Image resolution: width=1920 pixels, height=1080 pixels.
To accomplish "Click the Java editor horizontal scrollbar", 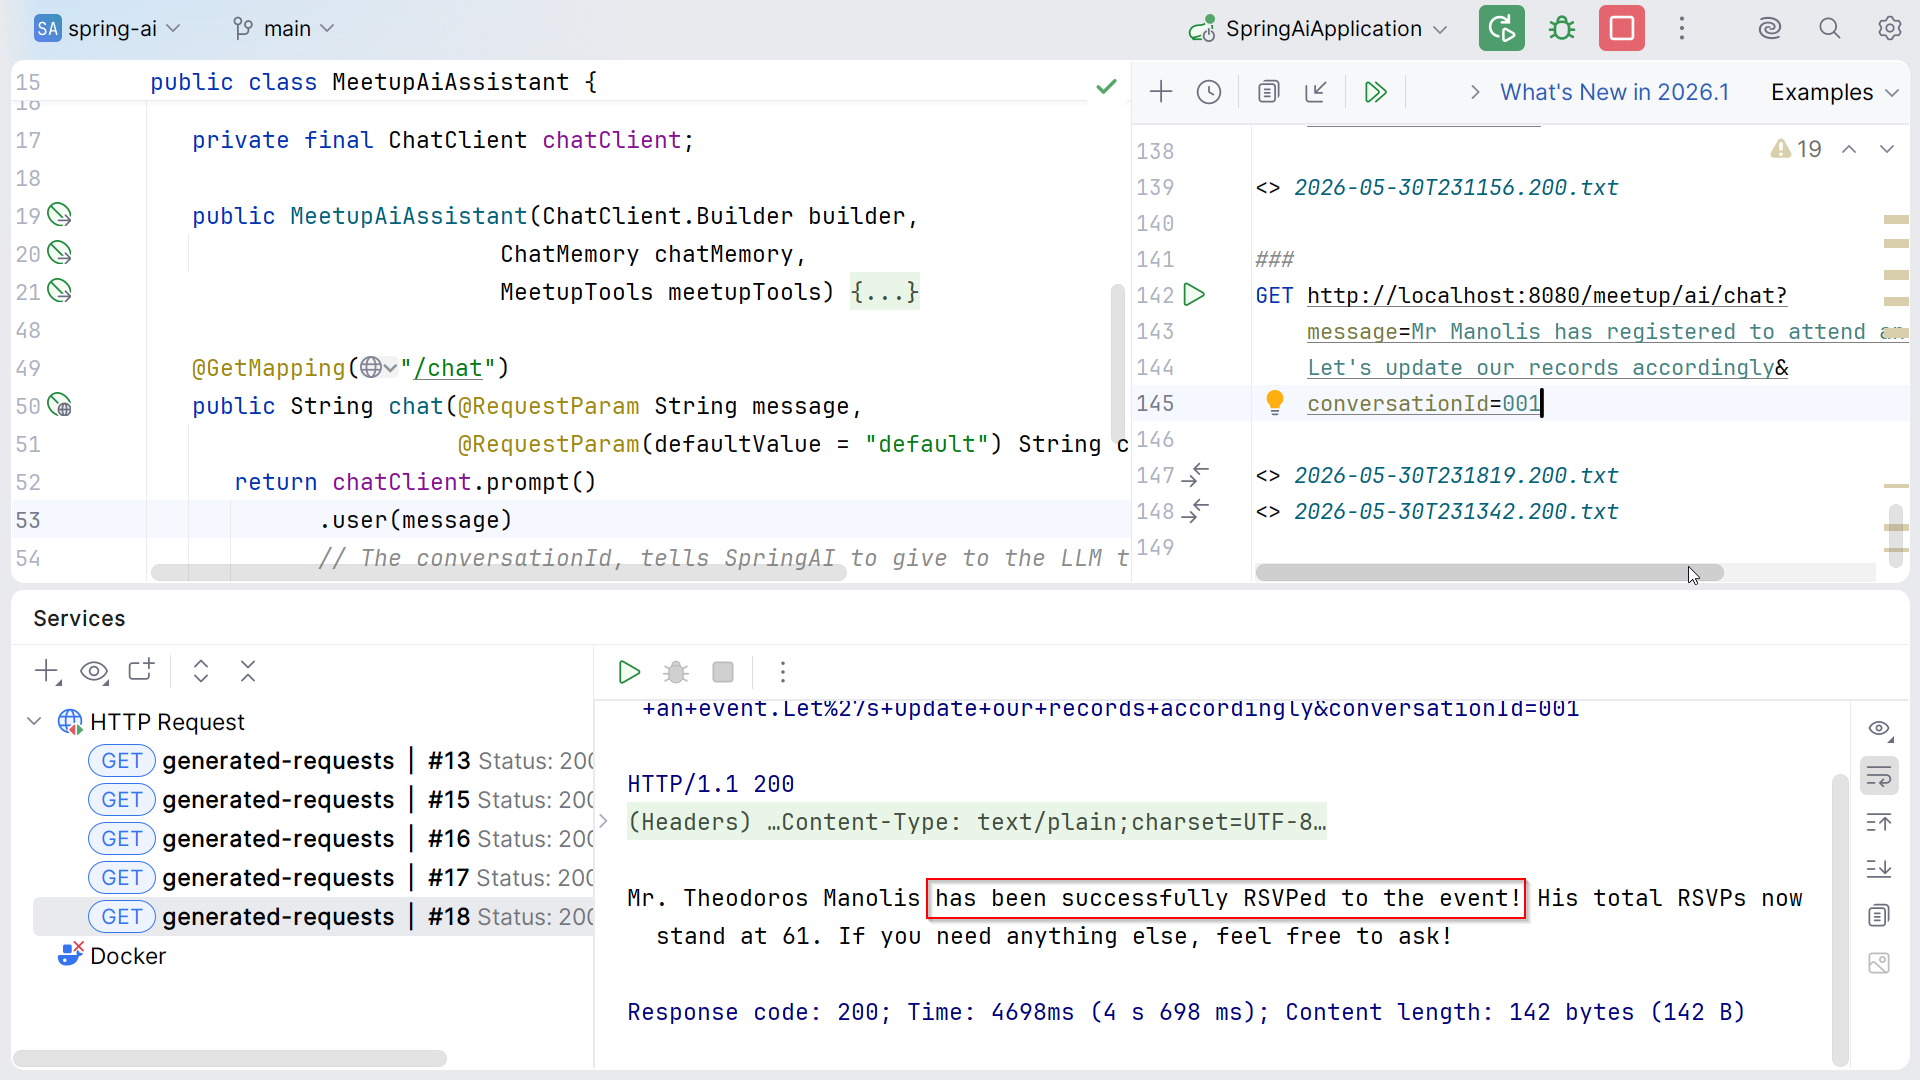I will tap(498, 572).
